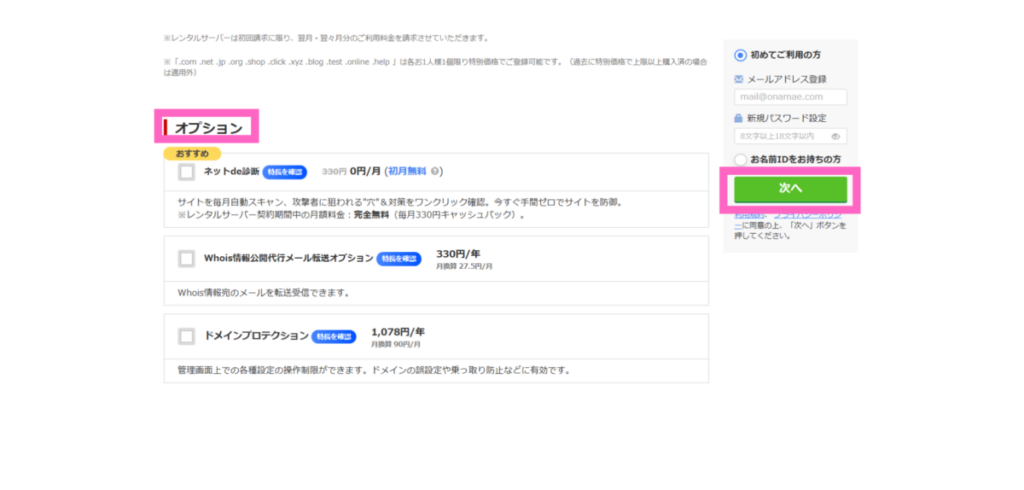Click the help icon next to 初月無料
Screen dimensions: 1024x490
coord(437,171)
